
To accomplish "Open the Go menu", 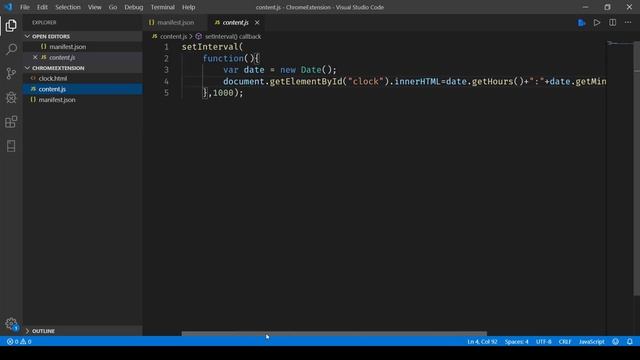I will [x=113, y=7].
